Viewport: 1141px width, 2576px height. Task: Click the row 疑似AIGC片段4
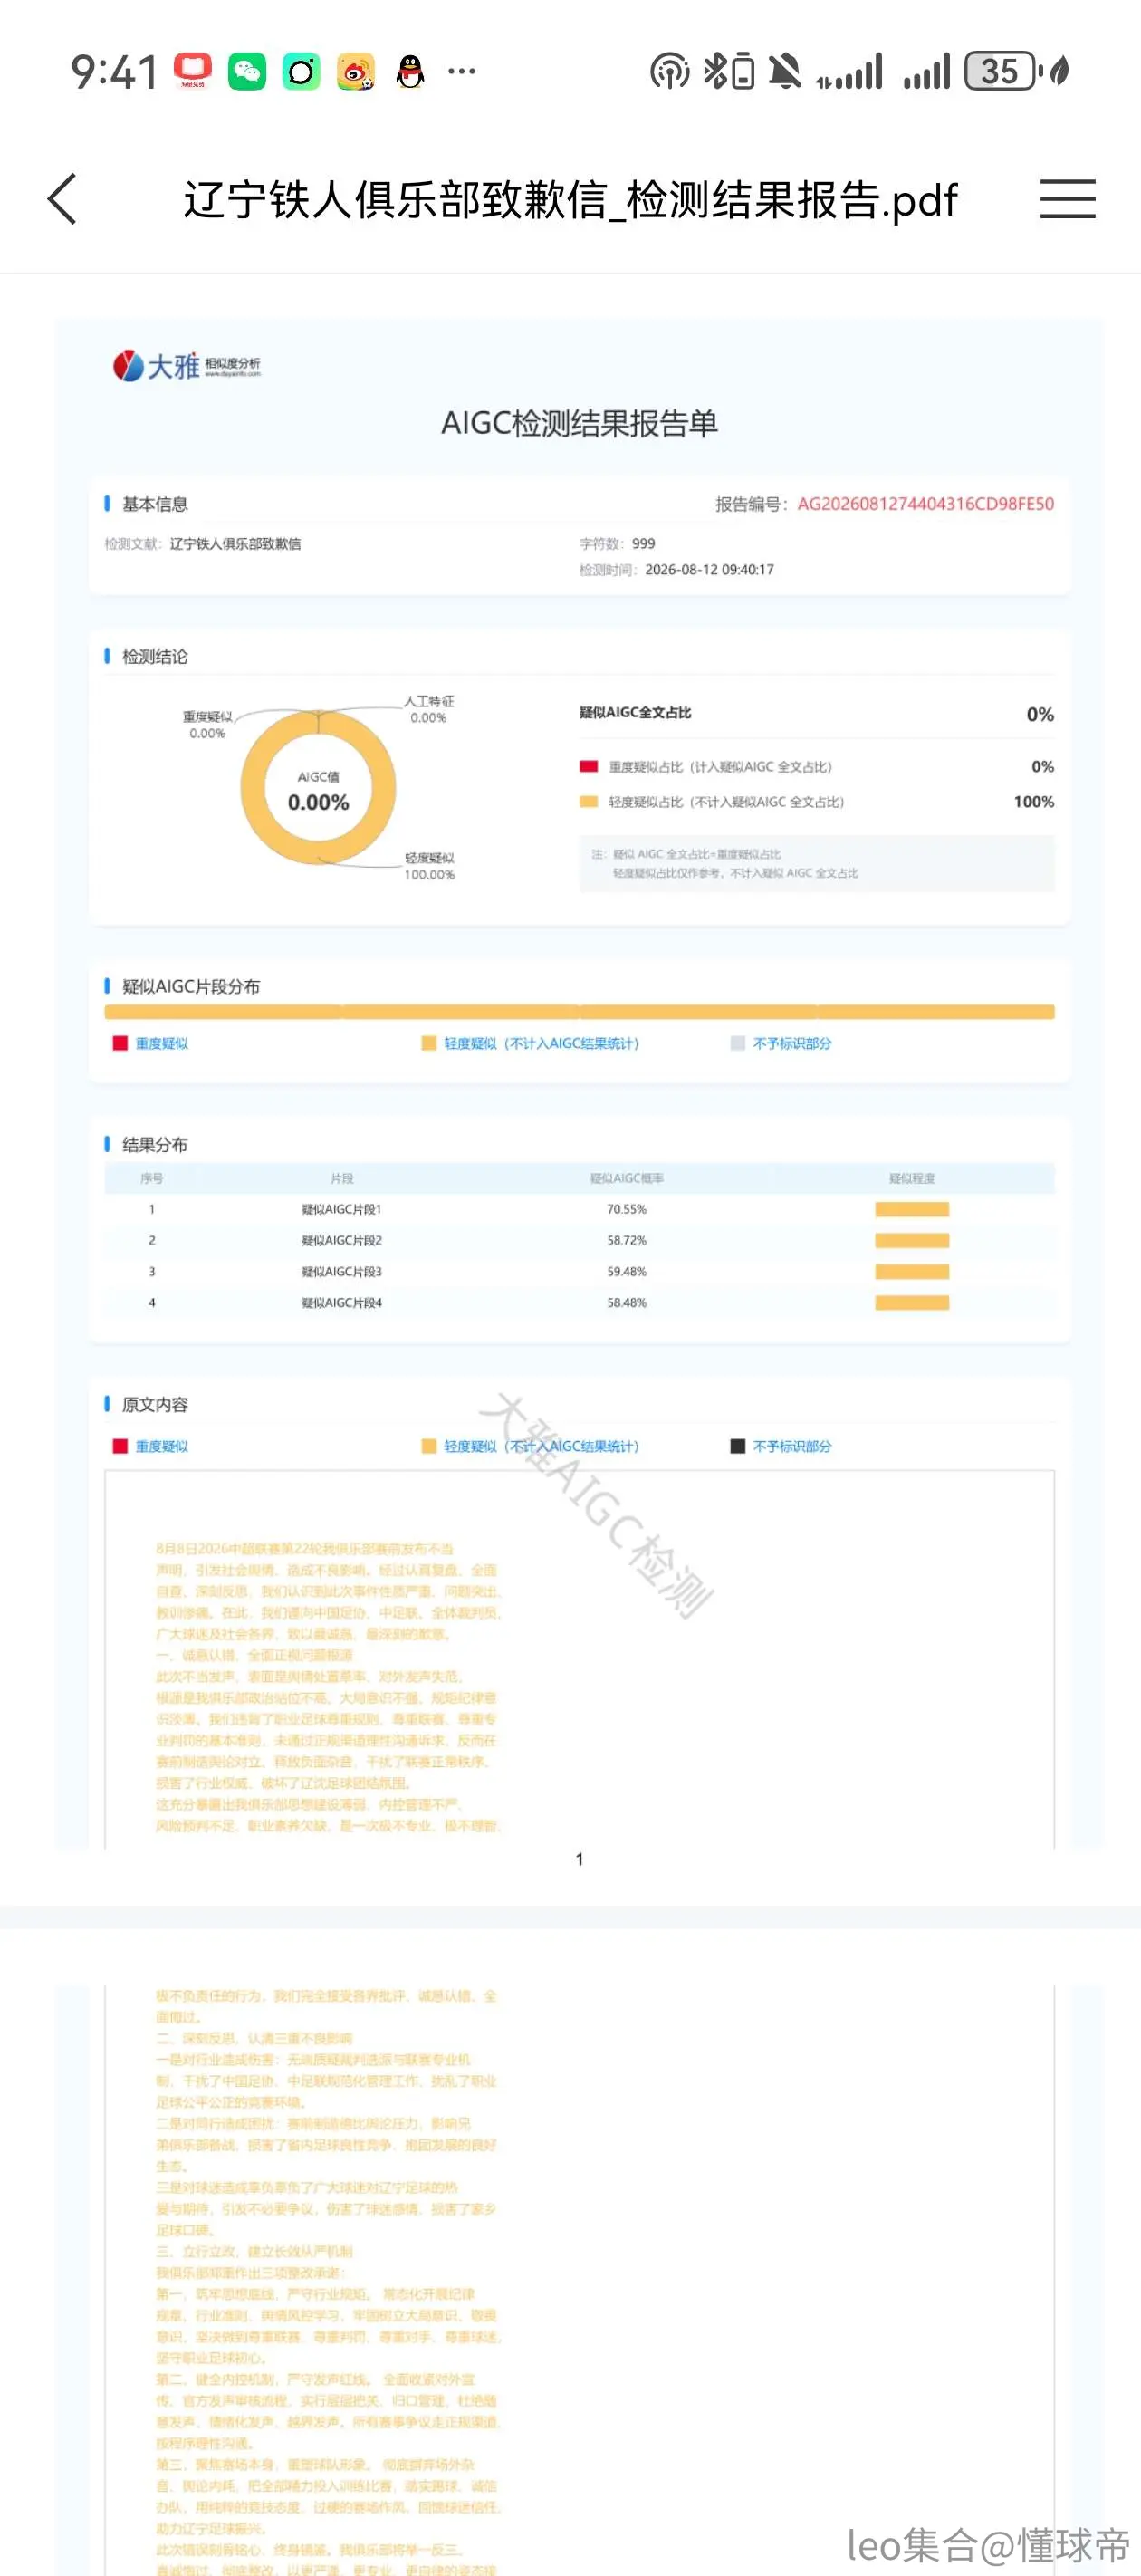click(579, 1302)
